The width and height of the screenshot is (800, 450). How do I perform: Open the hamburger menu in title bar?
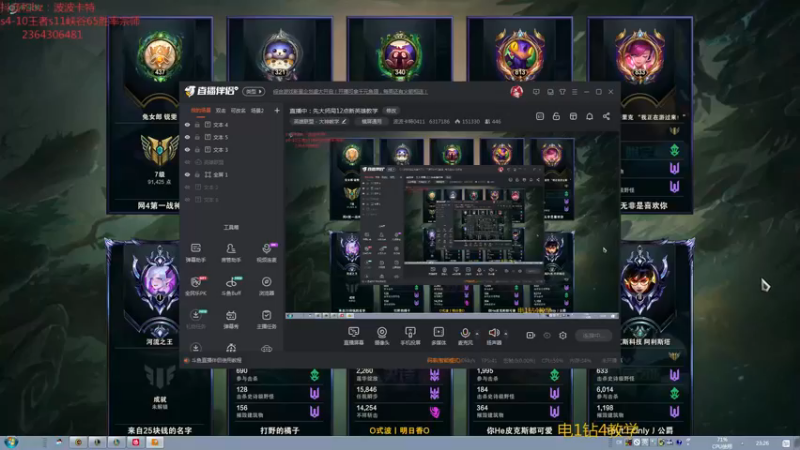574,92
